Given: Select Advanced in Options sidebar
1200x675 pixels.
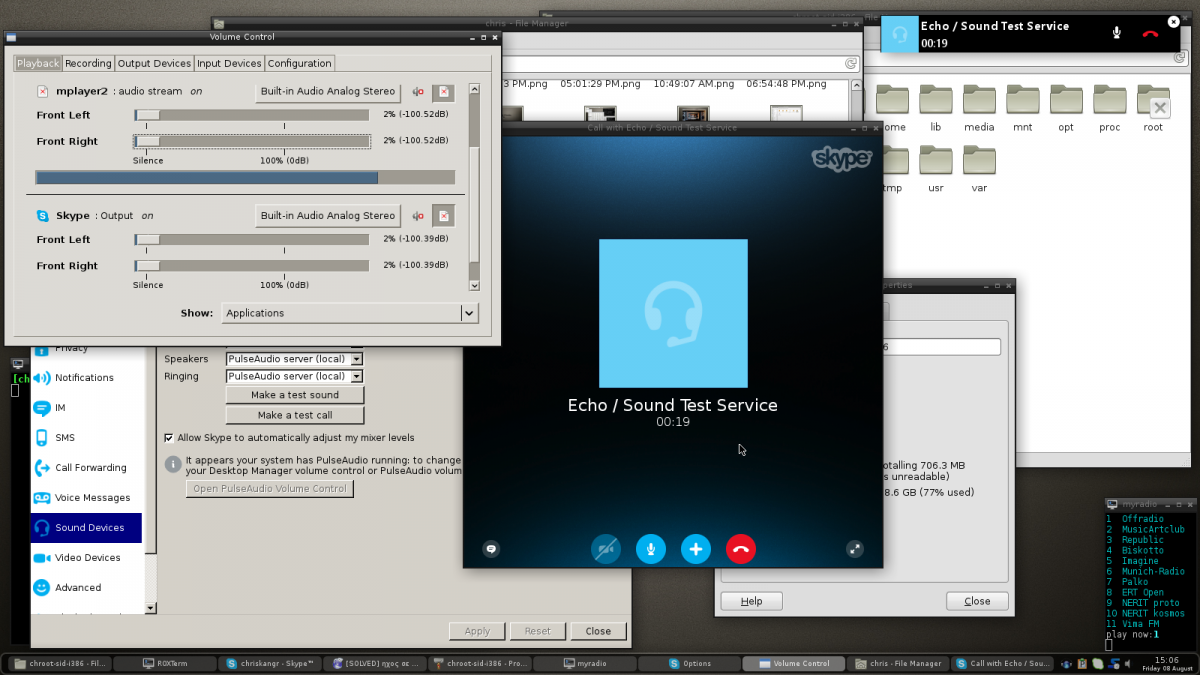Looking at the screenshot, I should tap(86, 588).
